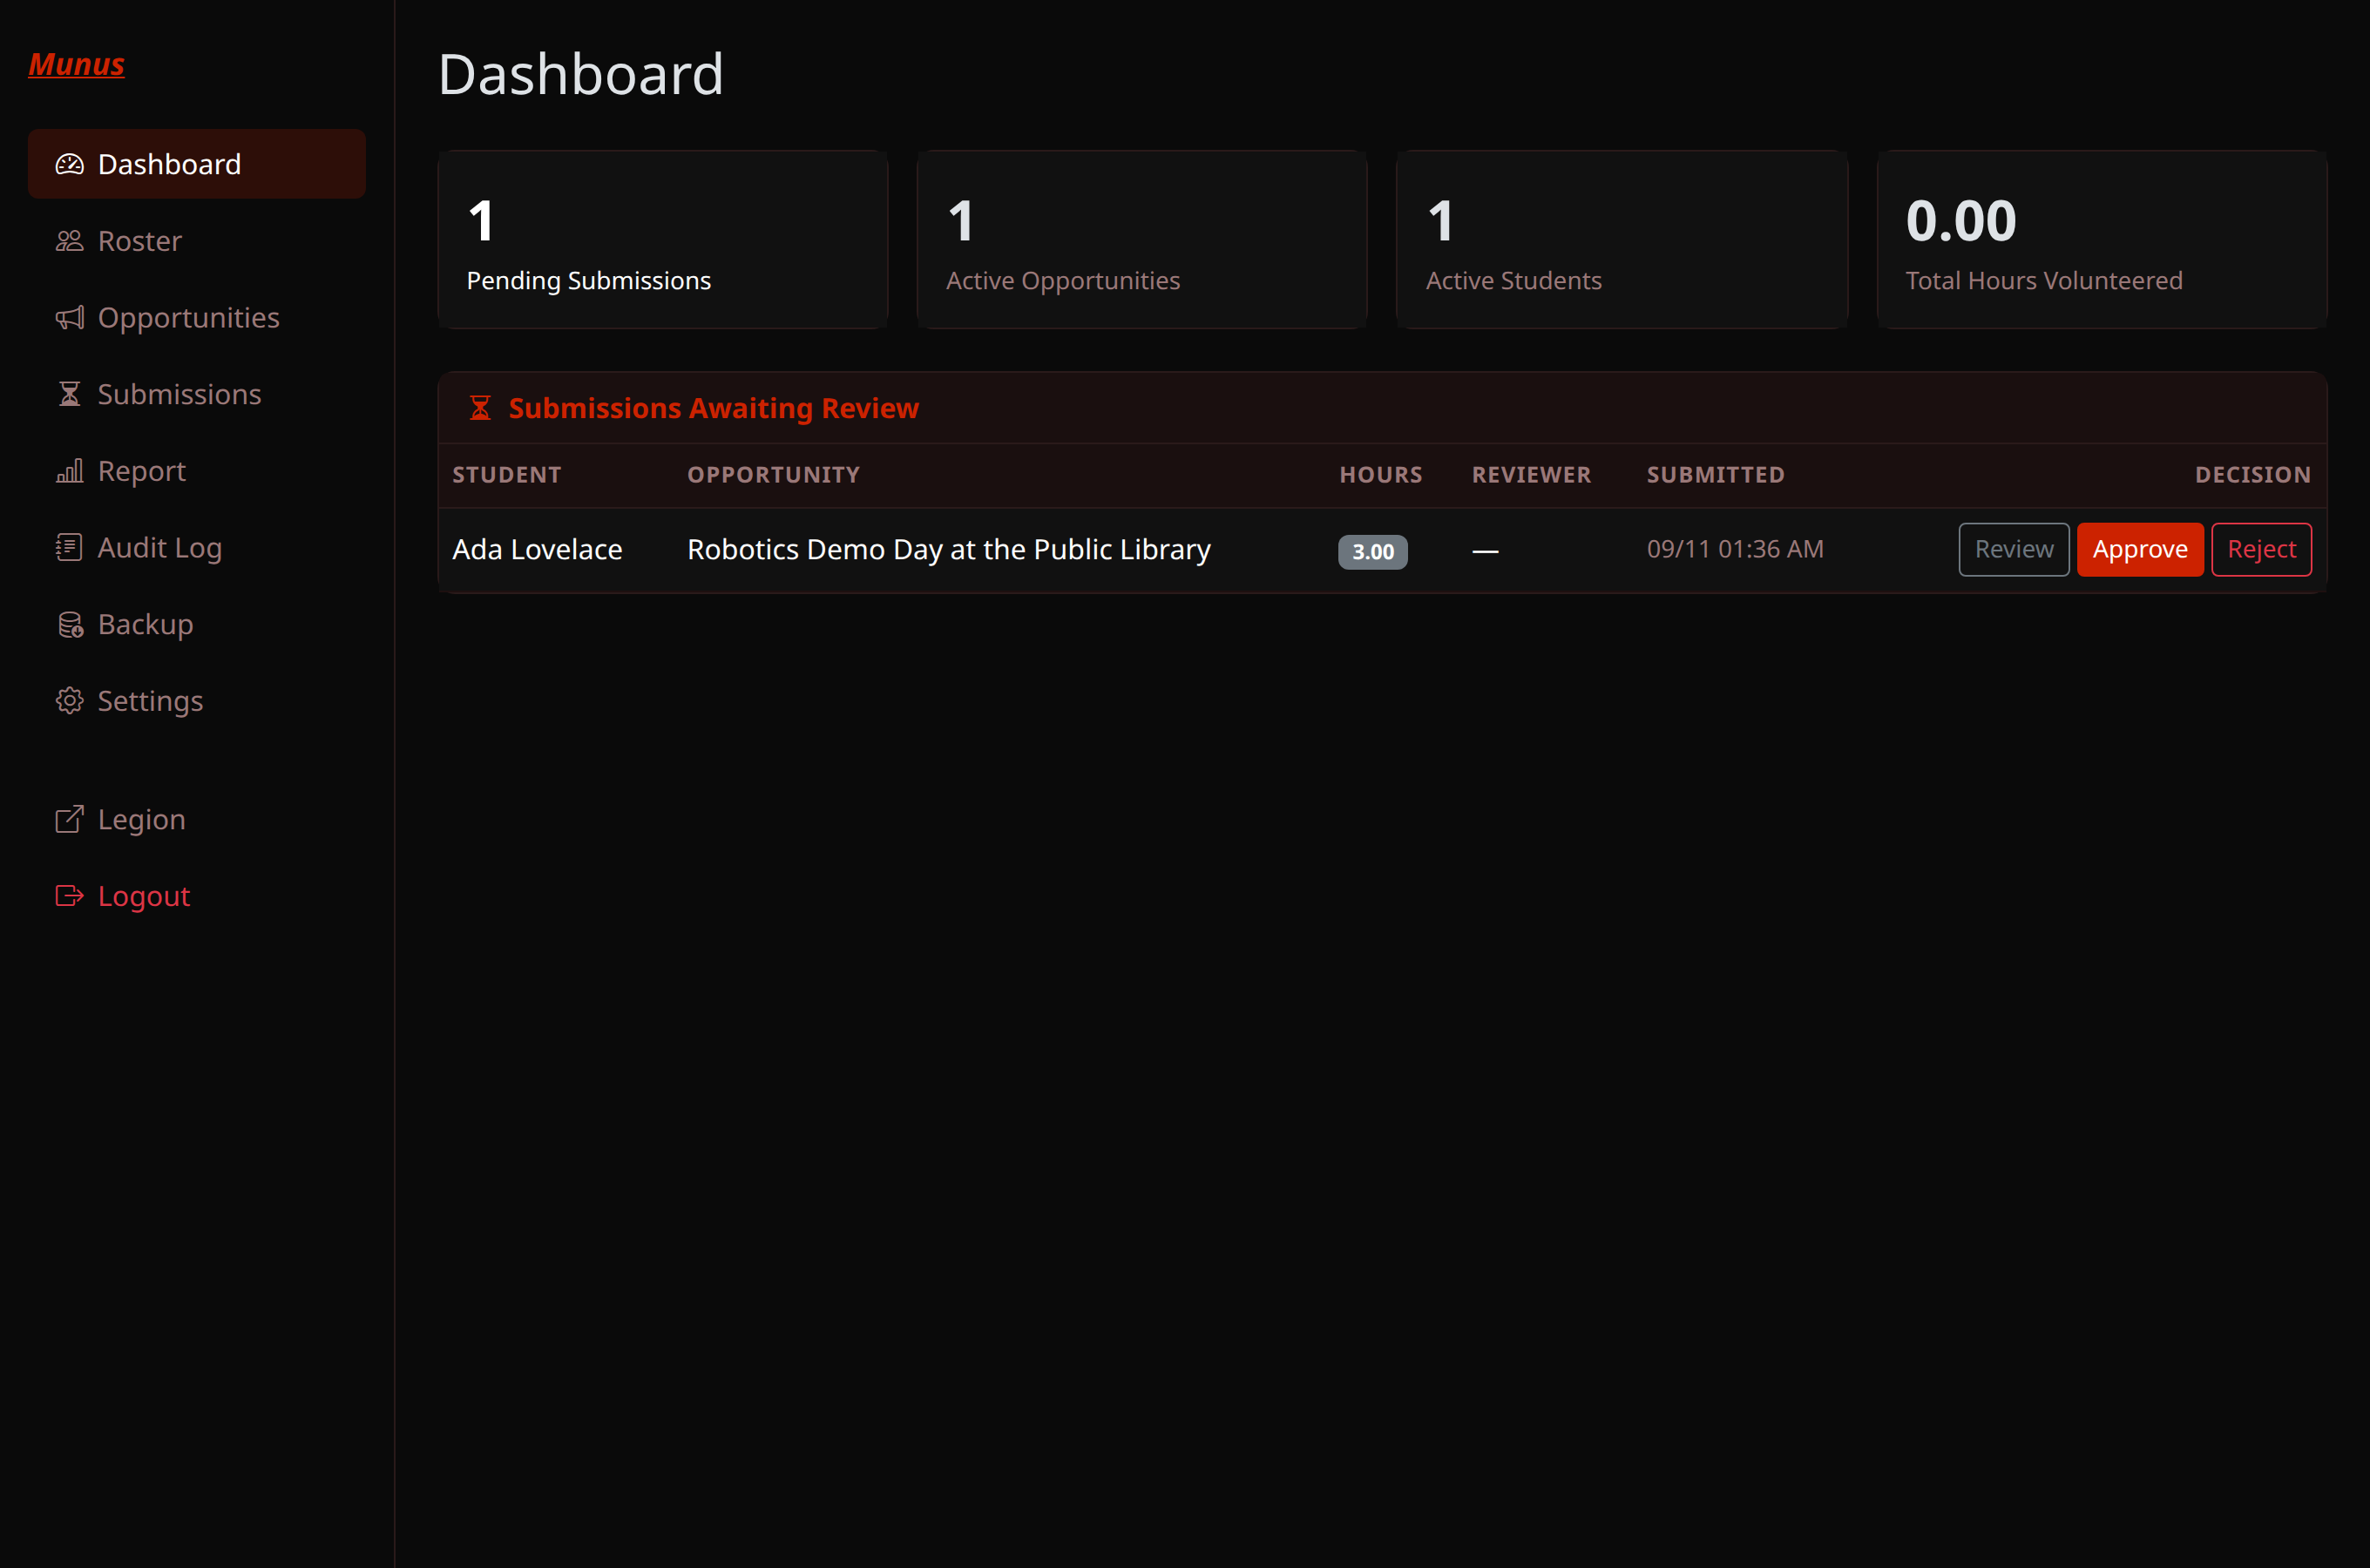
Task: Open the Opportunities section
Action: pos(197,318)
